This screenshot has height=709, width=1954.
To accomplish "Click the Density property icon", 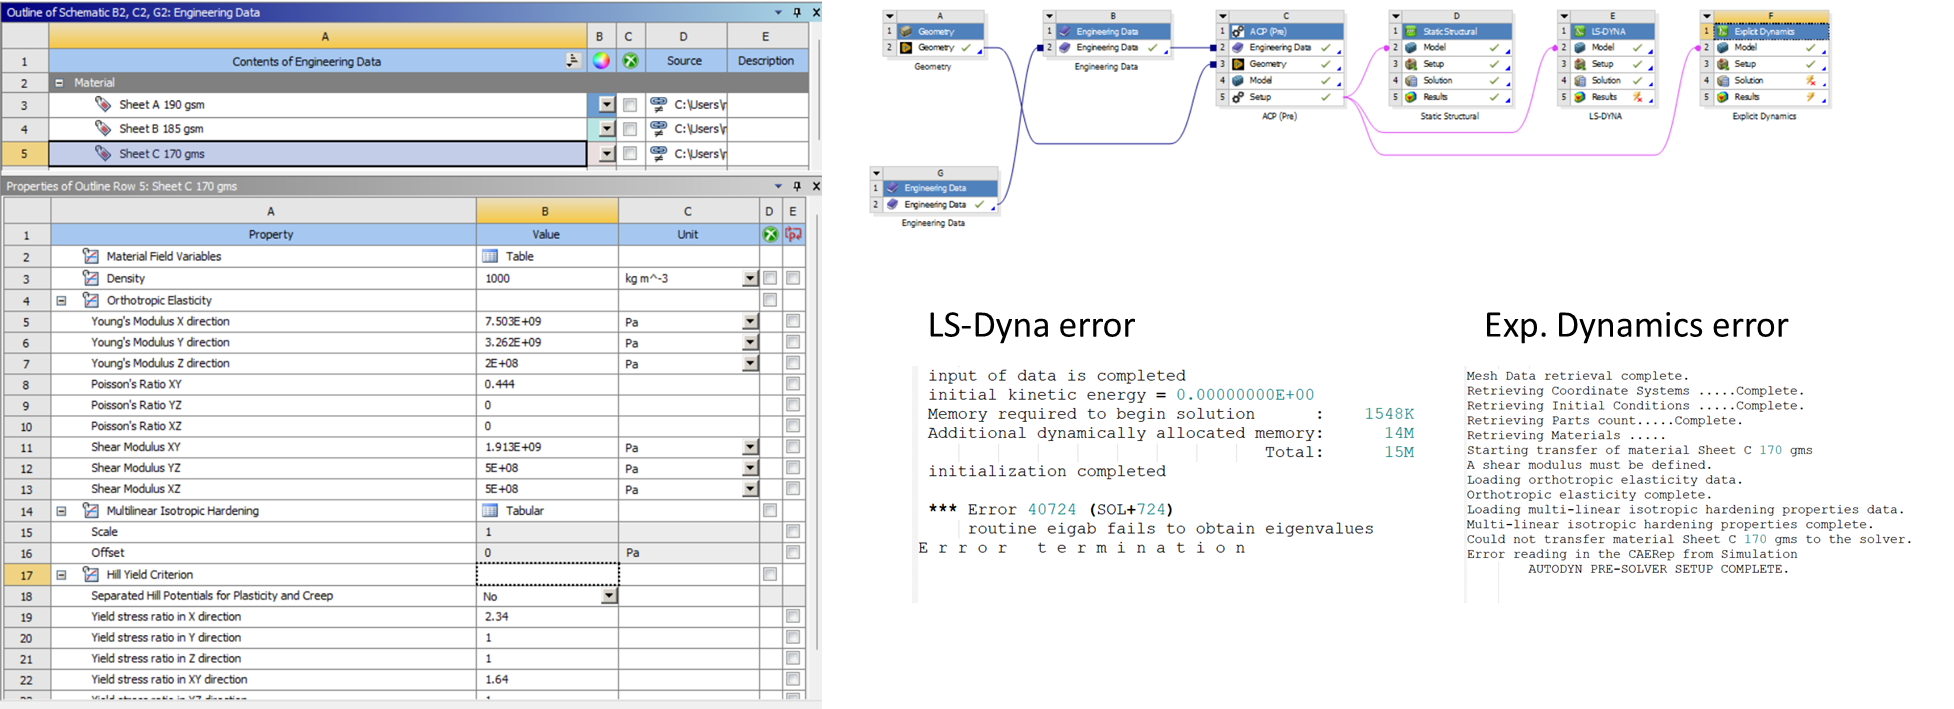I will [x=91, y=278].
